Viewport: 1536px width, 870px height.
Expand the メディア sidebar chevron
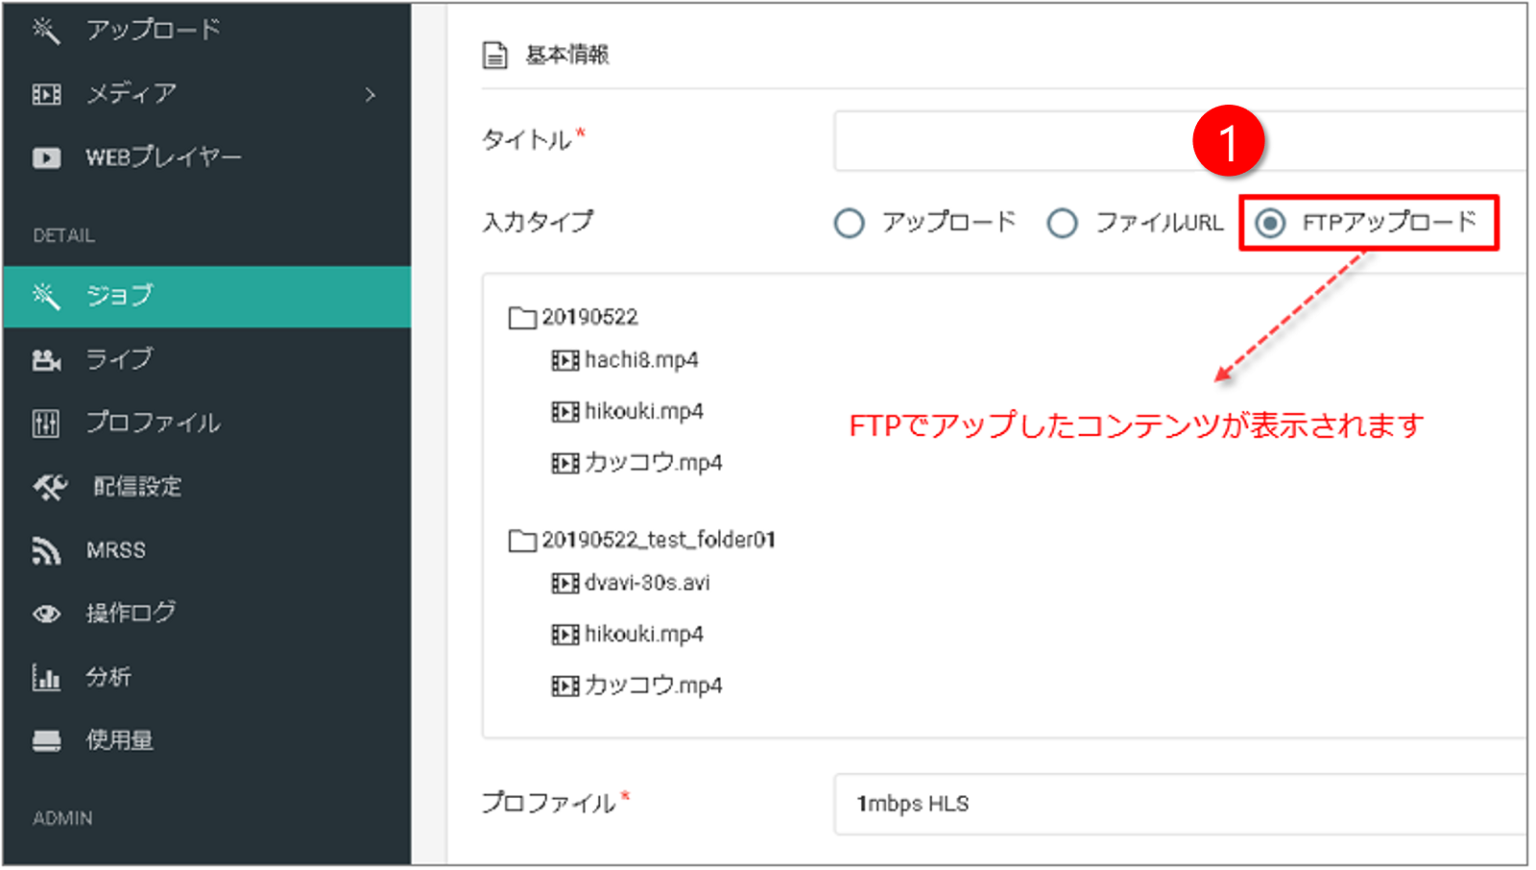(x=371, y=93)
